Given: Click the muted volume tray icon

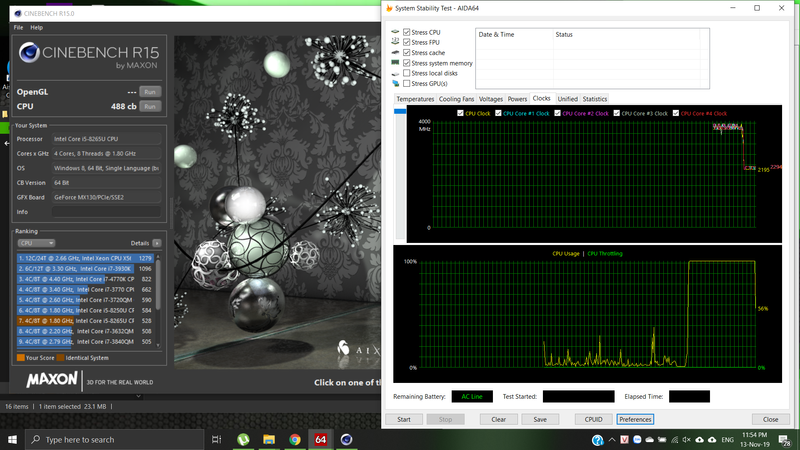Looking at the screenshot, I should [687, 439].
